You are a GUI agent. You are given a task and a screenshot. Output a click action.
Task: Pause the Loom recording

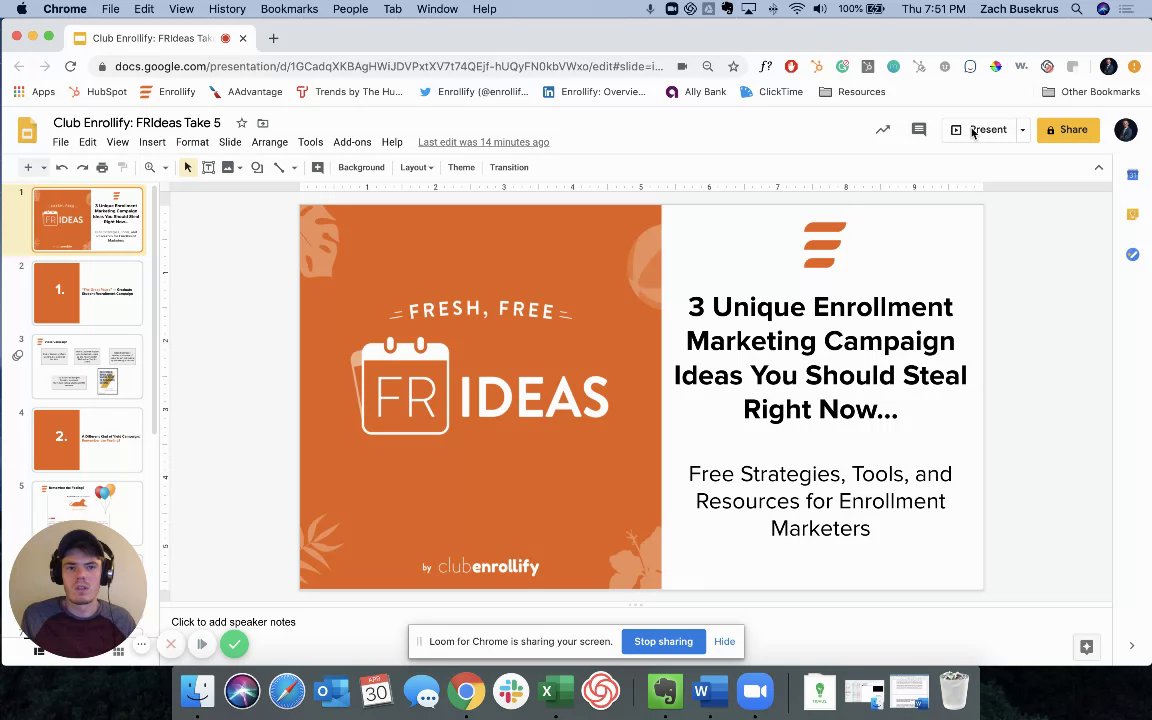point(202,645)
